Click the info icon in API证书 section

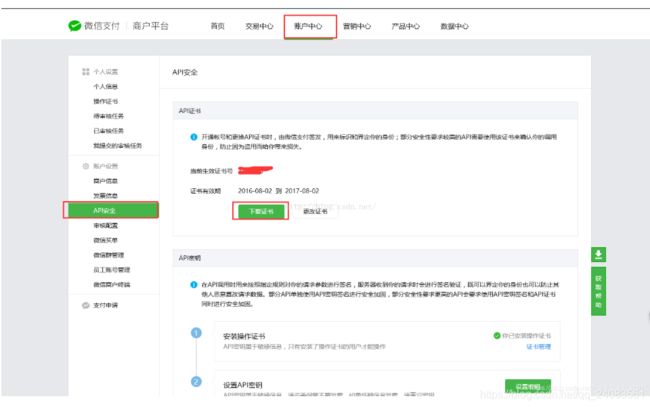pyautogui.click(x=194, y=137)
